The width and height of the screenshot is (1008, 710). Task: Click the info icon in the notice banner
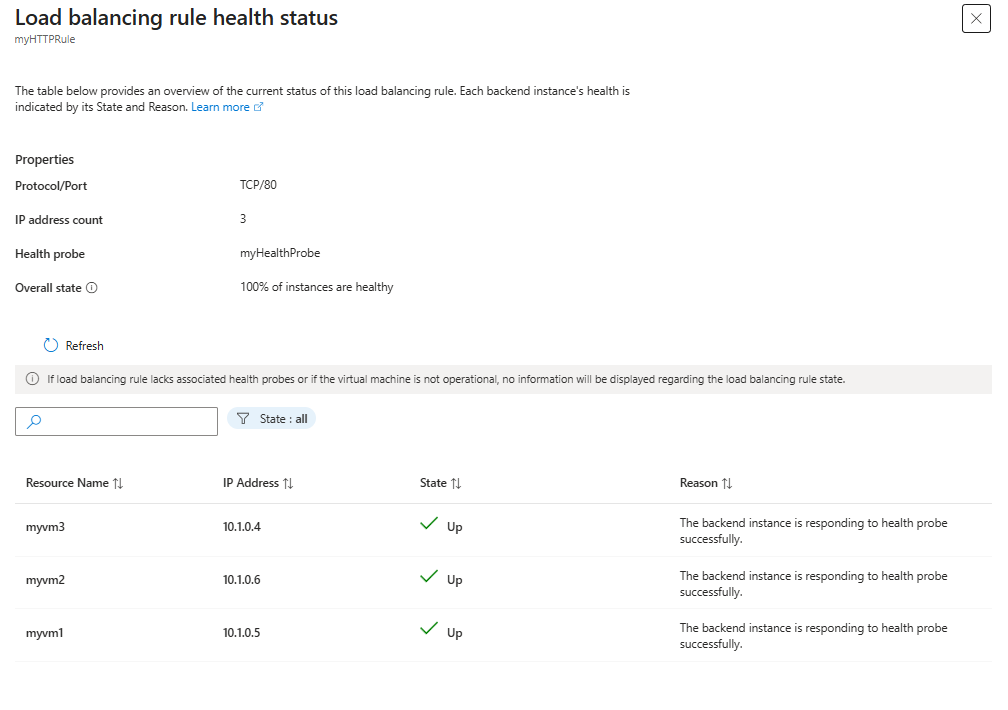(x=32, y=379)
